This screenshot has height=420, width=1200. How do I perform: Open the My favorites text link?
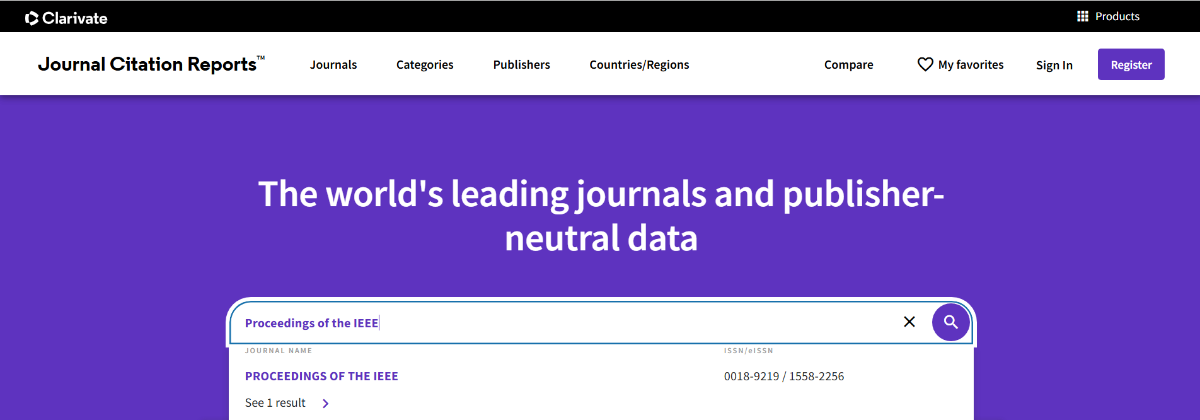tap(970, 65)
